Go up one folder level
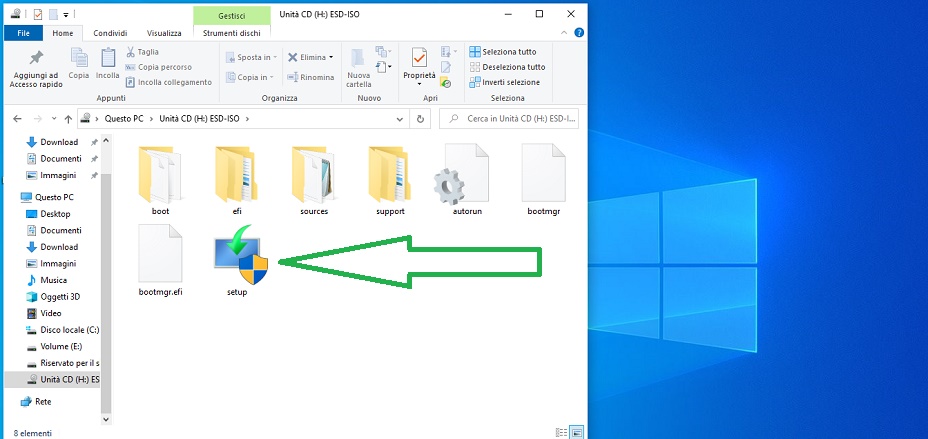 tap(68, 119)
